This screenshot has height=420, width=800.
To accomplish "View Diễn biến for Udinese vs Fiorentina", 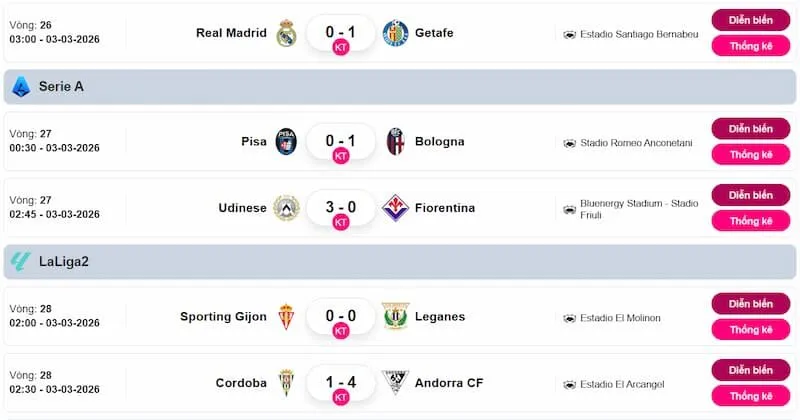I will coord(750,195).
